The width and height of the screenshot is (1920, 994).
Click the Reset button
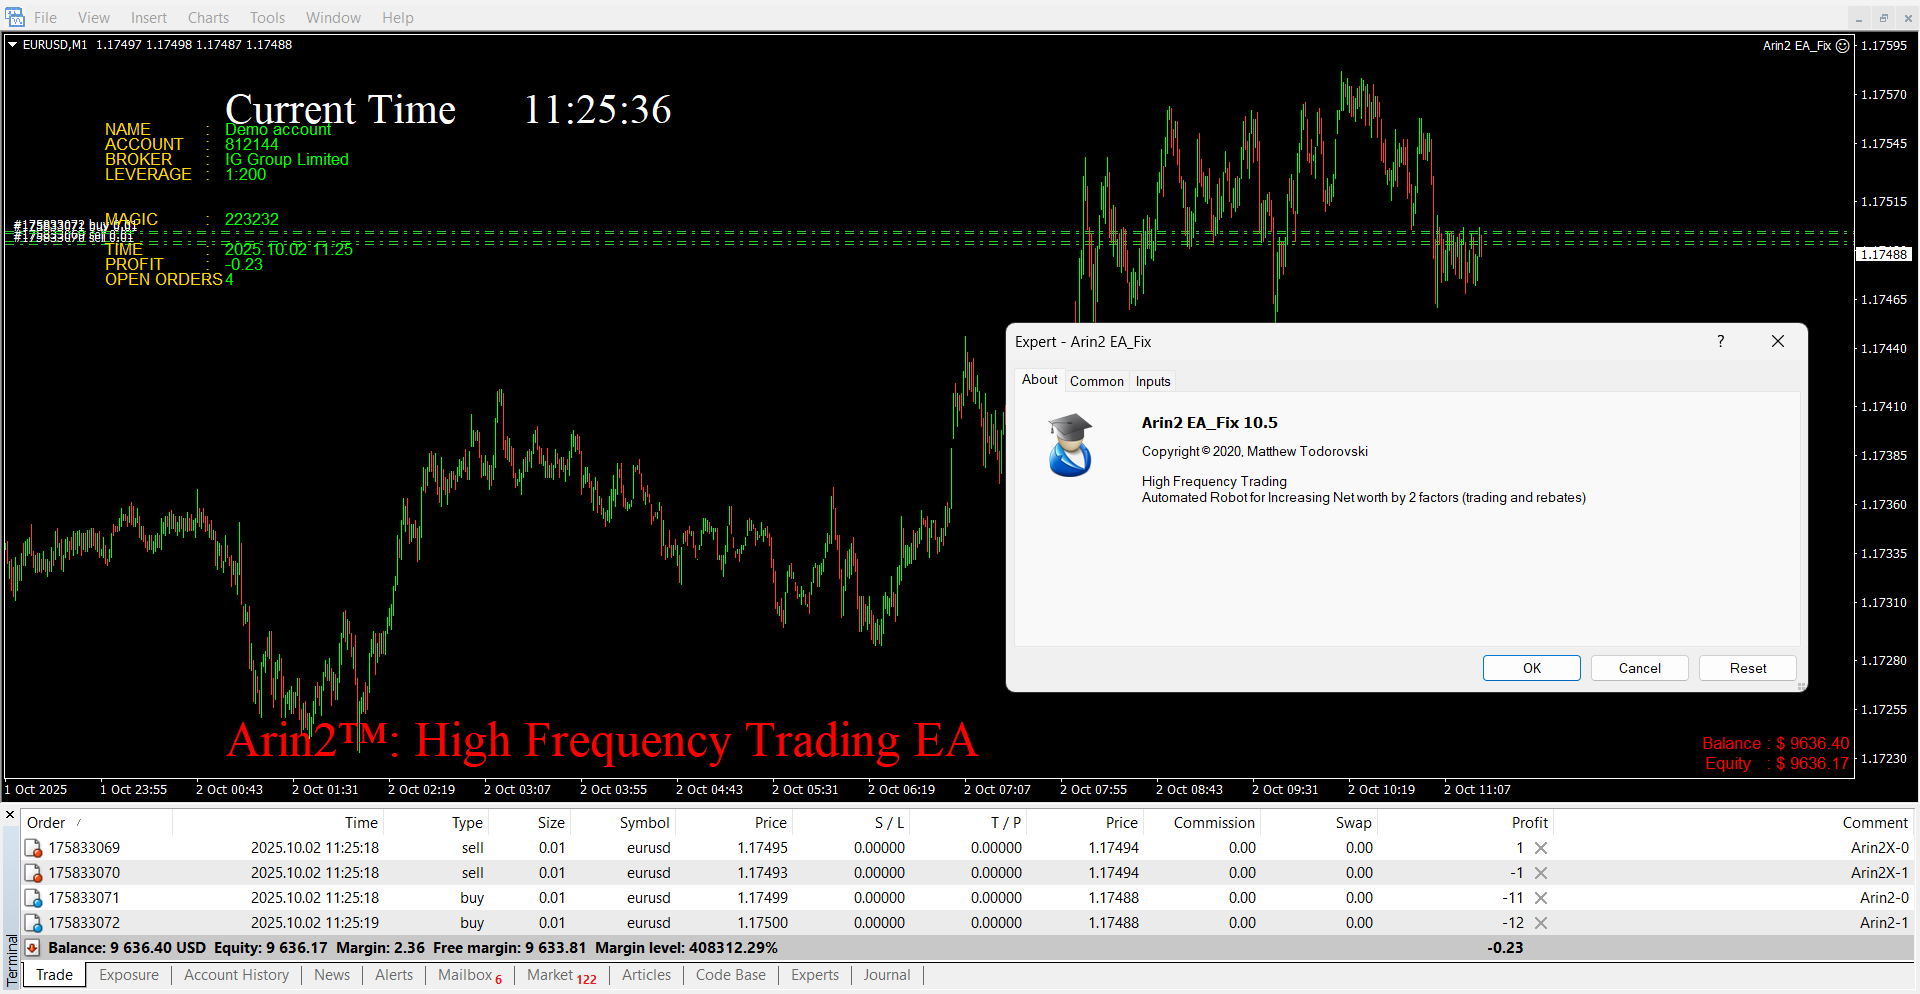click(1747, 668)
